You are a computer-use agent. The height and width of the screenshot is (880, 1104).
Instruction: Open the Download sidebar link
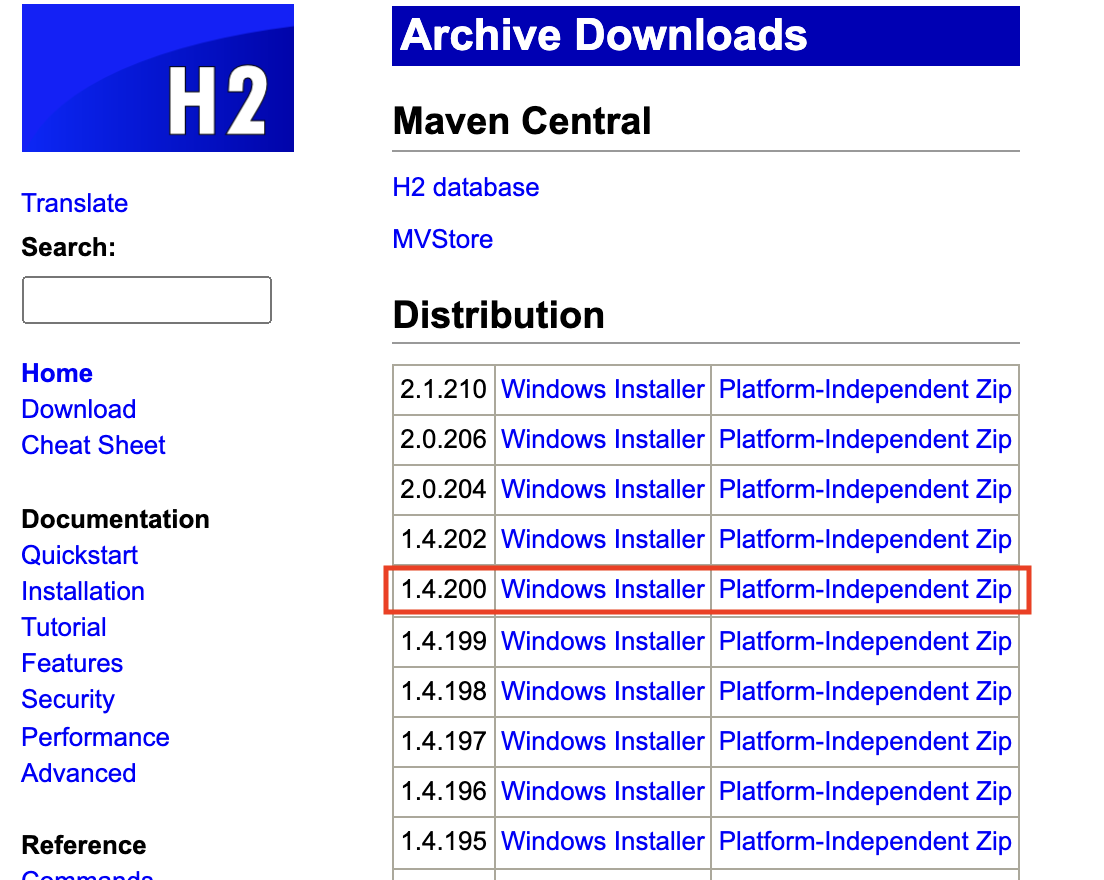pos(79,409)
